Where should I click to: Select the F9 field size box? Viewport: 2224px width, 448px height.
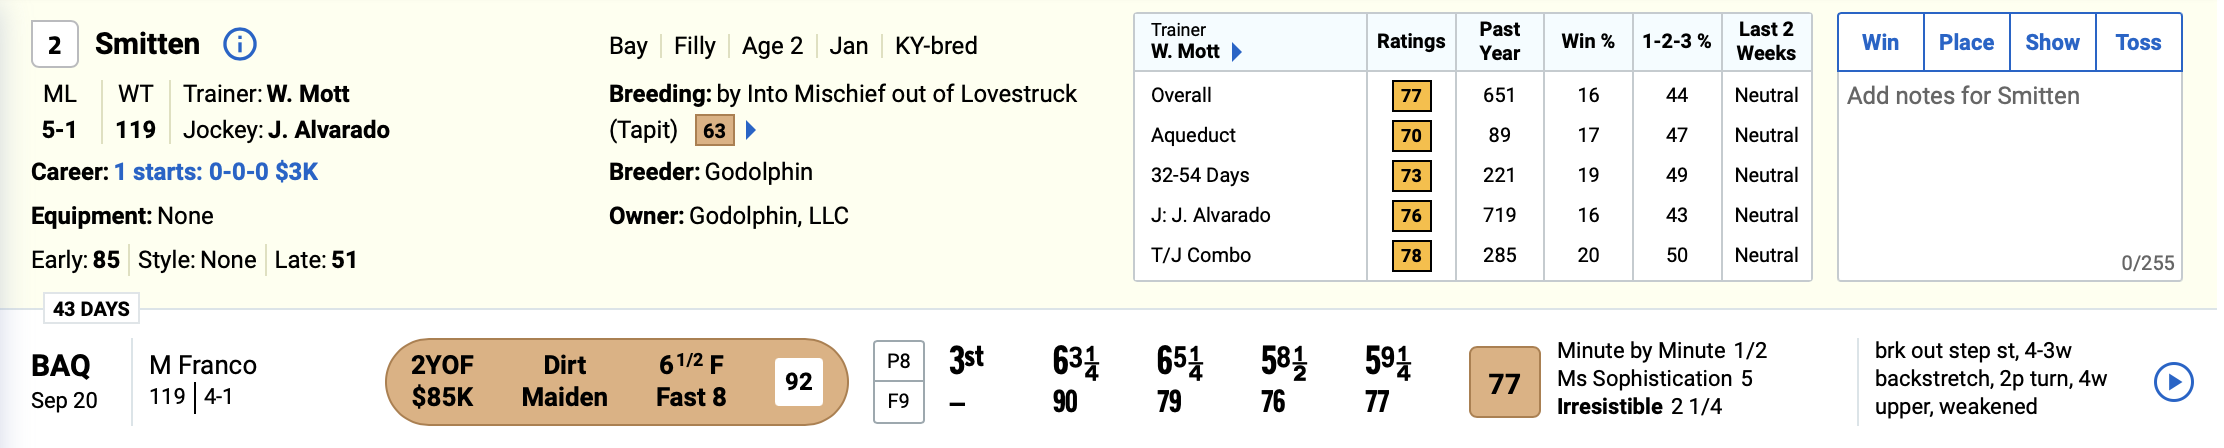pyautogui.click(x=898, y=402)
